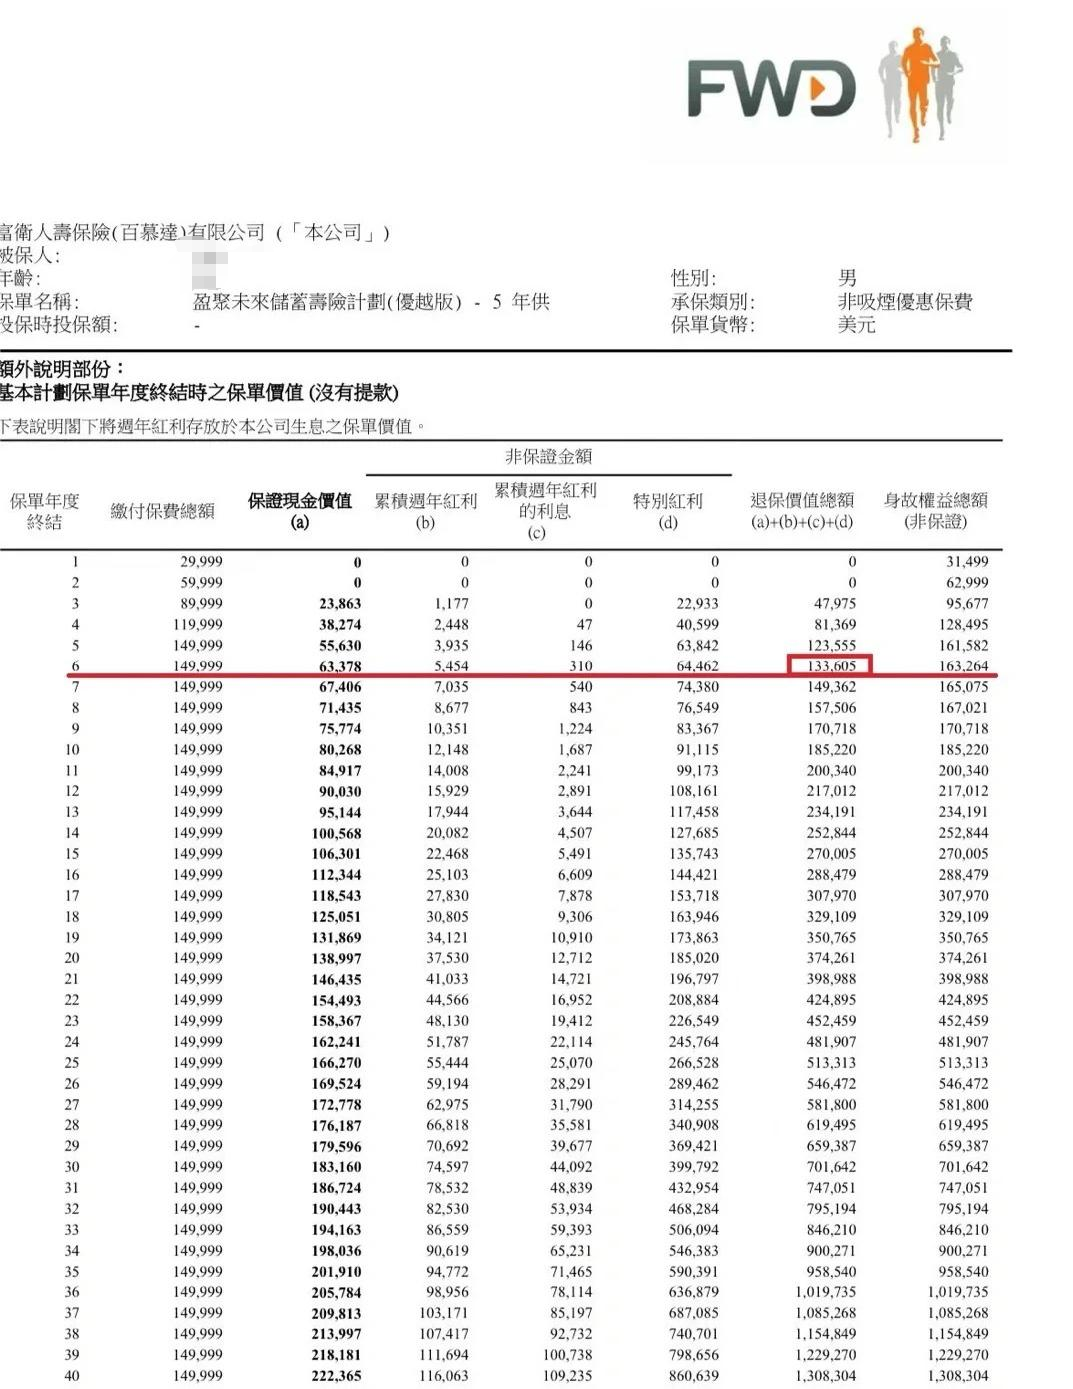Select the company name 富衛人壽保險(百慕達)有限公司
Viewport: 1073px width, 1389px height.
132,232
